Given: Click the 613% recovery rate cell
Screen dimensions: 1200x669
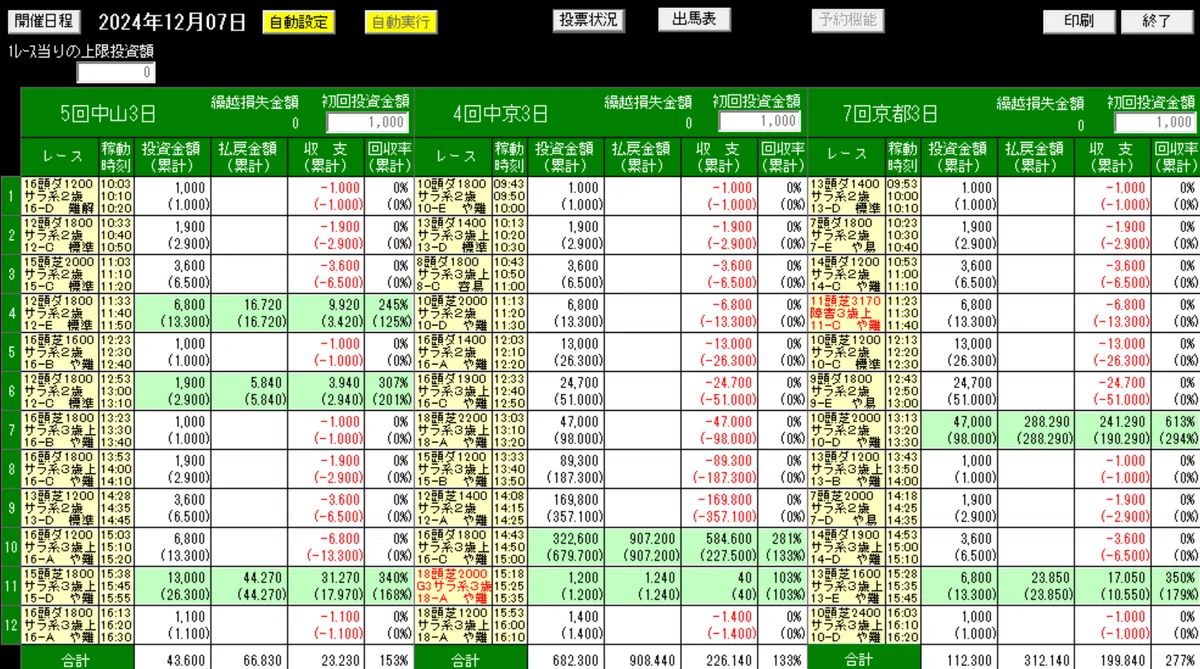Looking at the screenshot, I should (1177, 429).
